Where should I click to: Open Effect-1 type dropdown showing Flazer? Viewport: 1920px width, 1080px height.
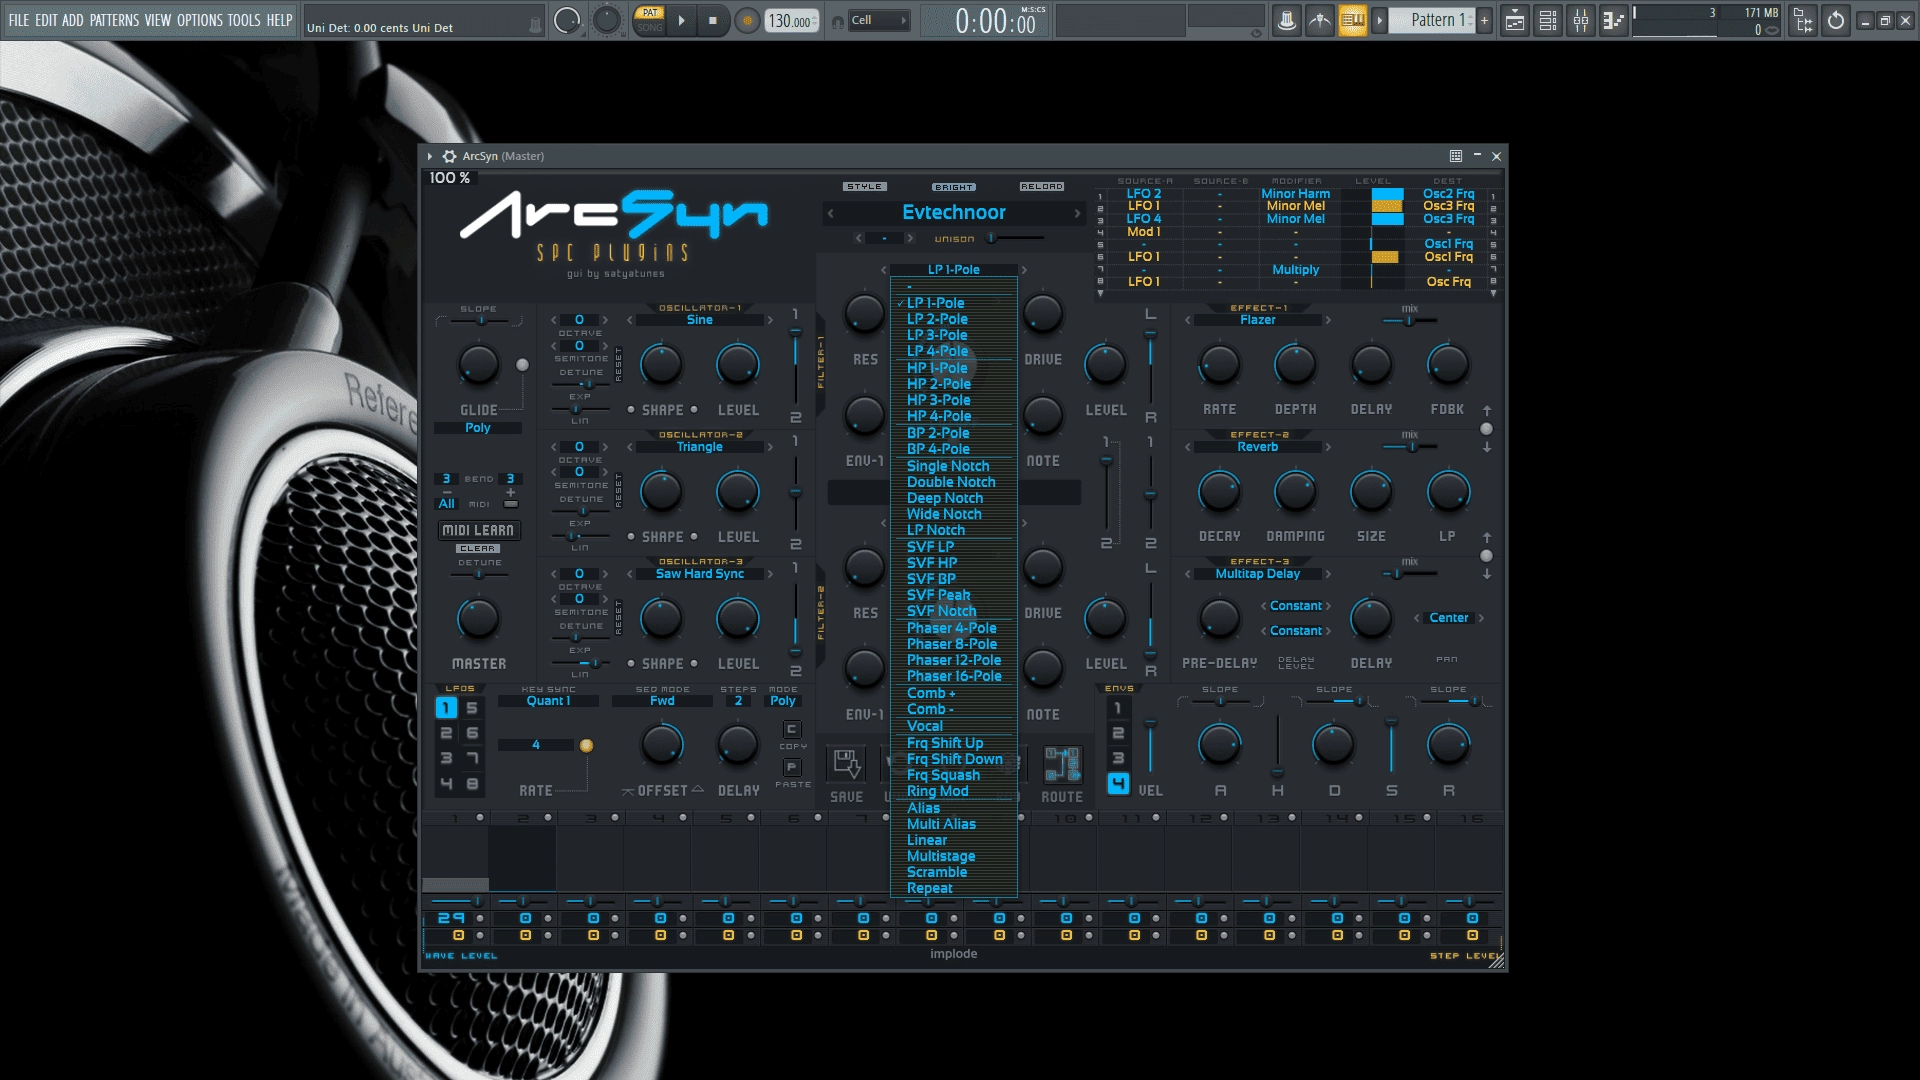point(1257,320)
